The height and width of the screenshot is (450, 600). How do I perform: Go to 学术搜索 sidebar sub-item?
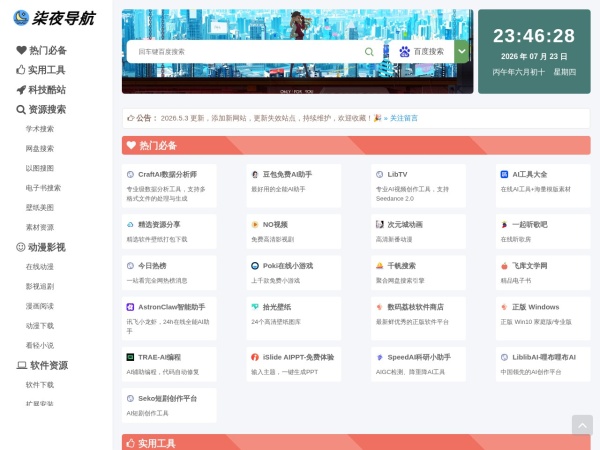pyautogui.click(x=40, y=129)
